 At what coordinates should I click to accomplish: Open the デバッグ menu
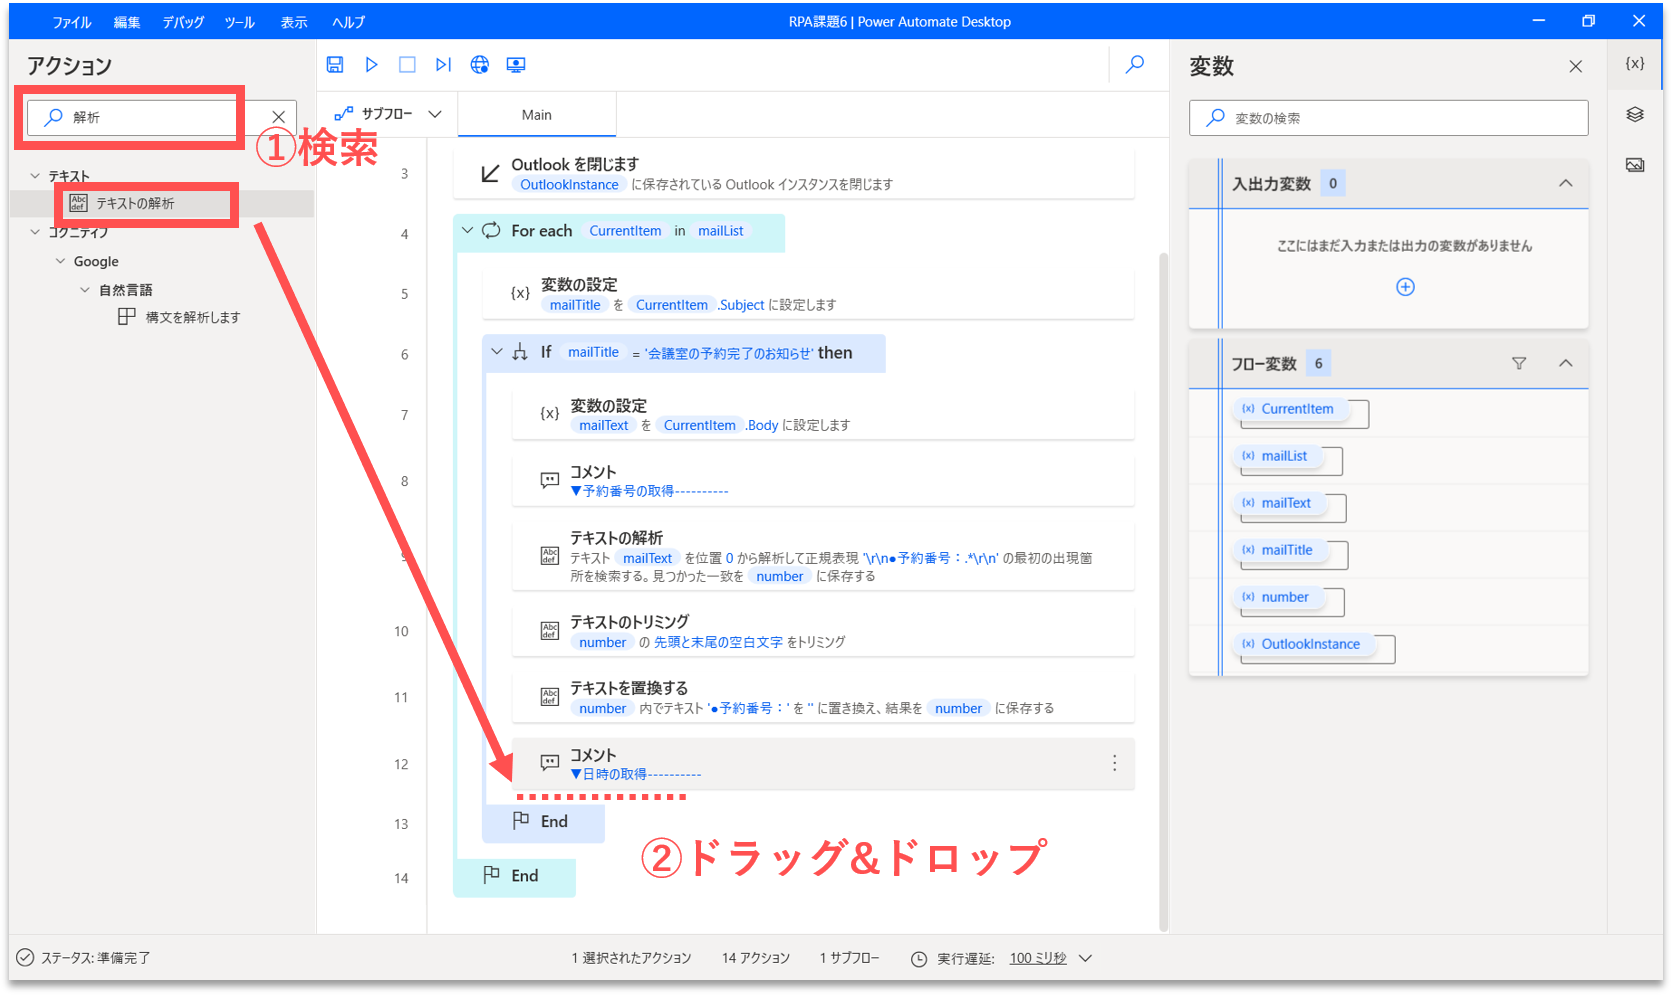tap(183, 22)
